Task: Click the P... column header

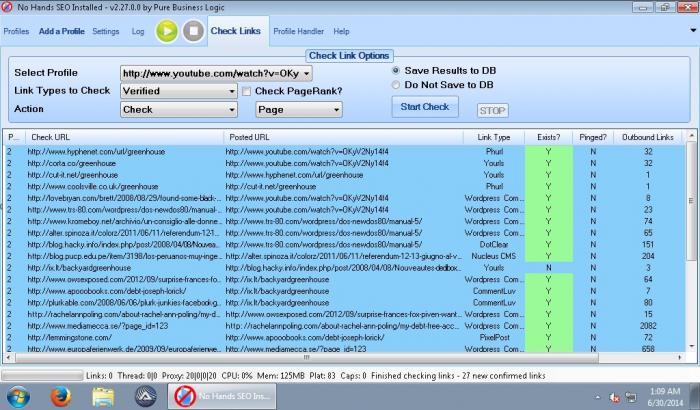Action: 14,137
